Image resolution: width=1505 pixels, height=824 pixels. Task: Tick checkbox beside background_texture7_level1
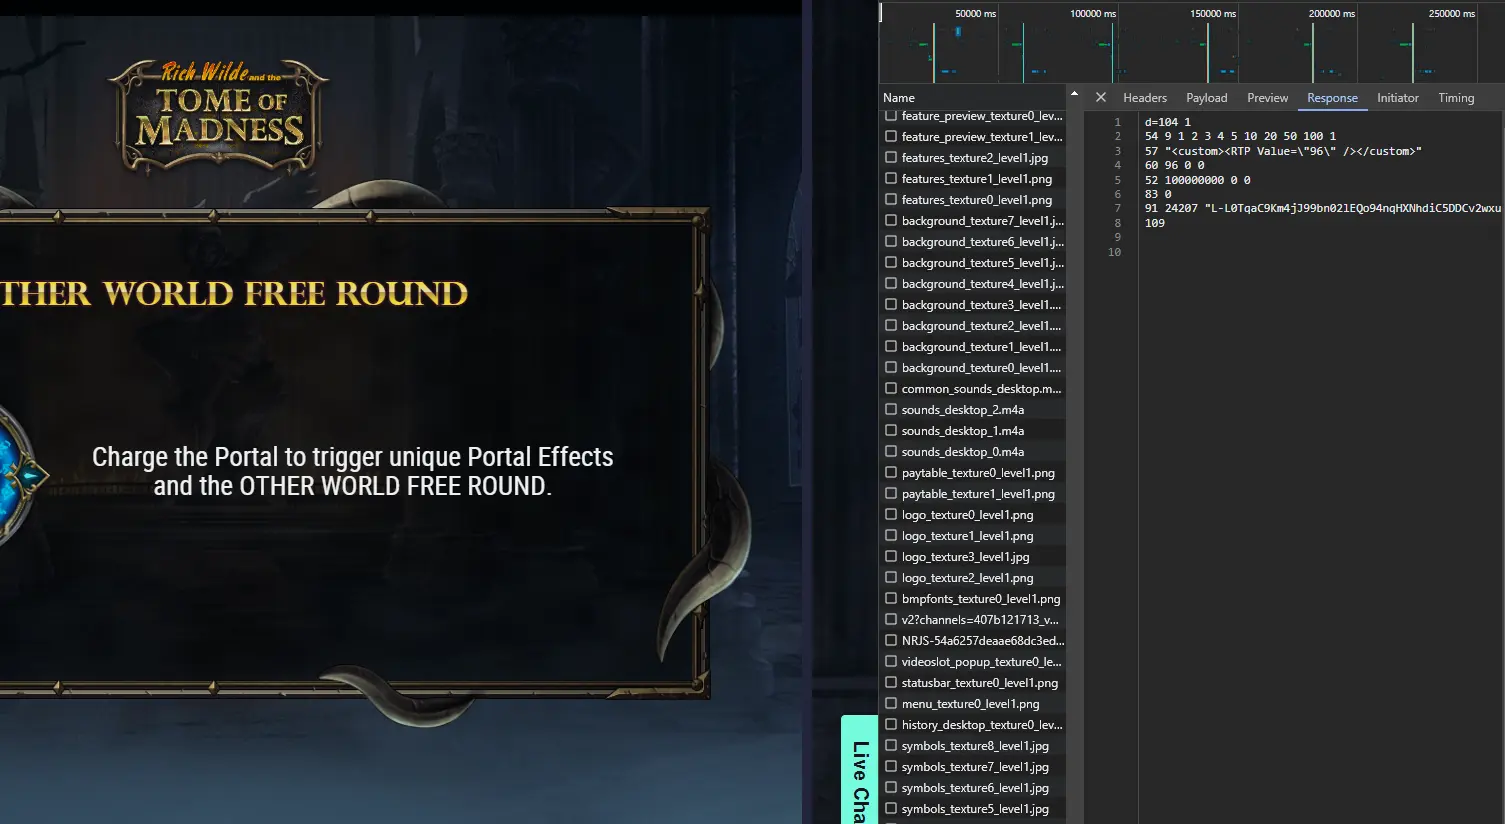click(x=891, y=221)
